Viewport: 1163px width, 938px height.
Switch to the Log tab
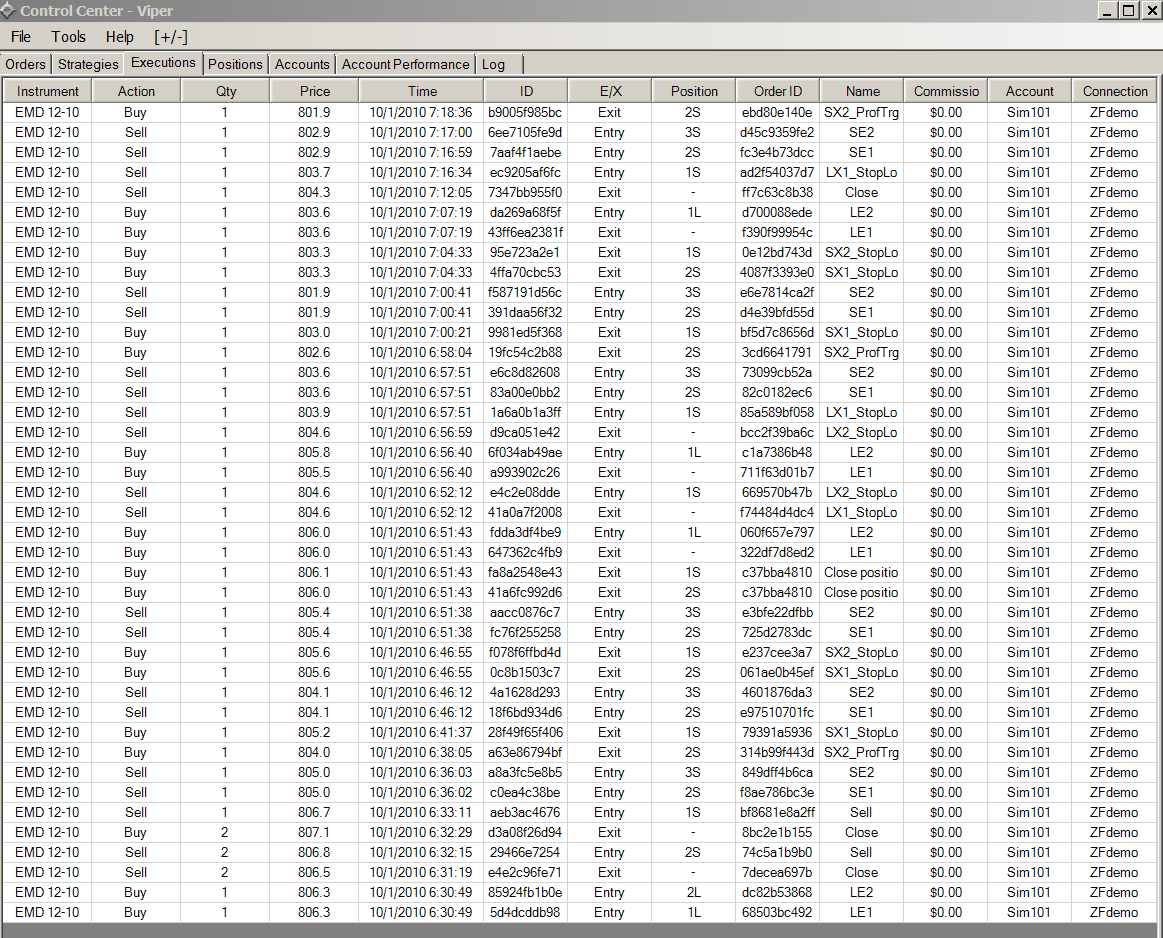[x=493, y=65]
